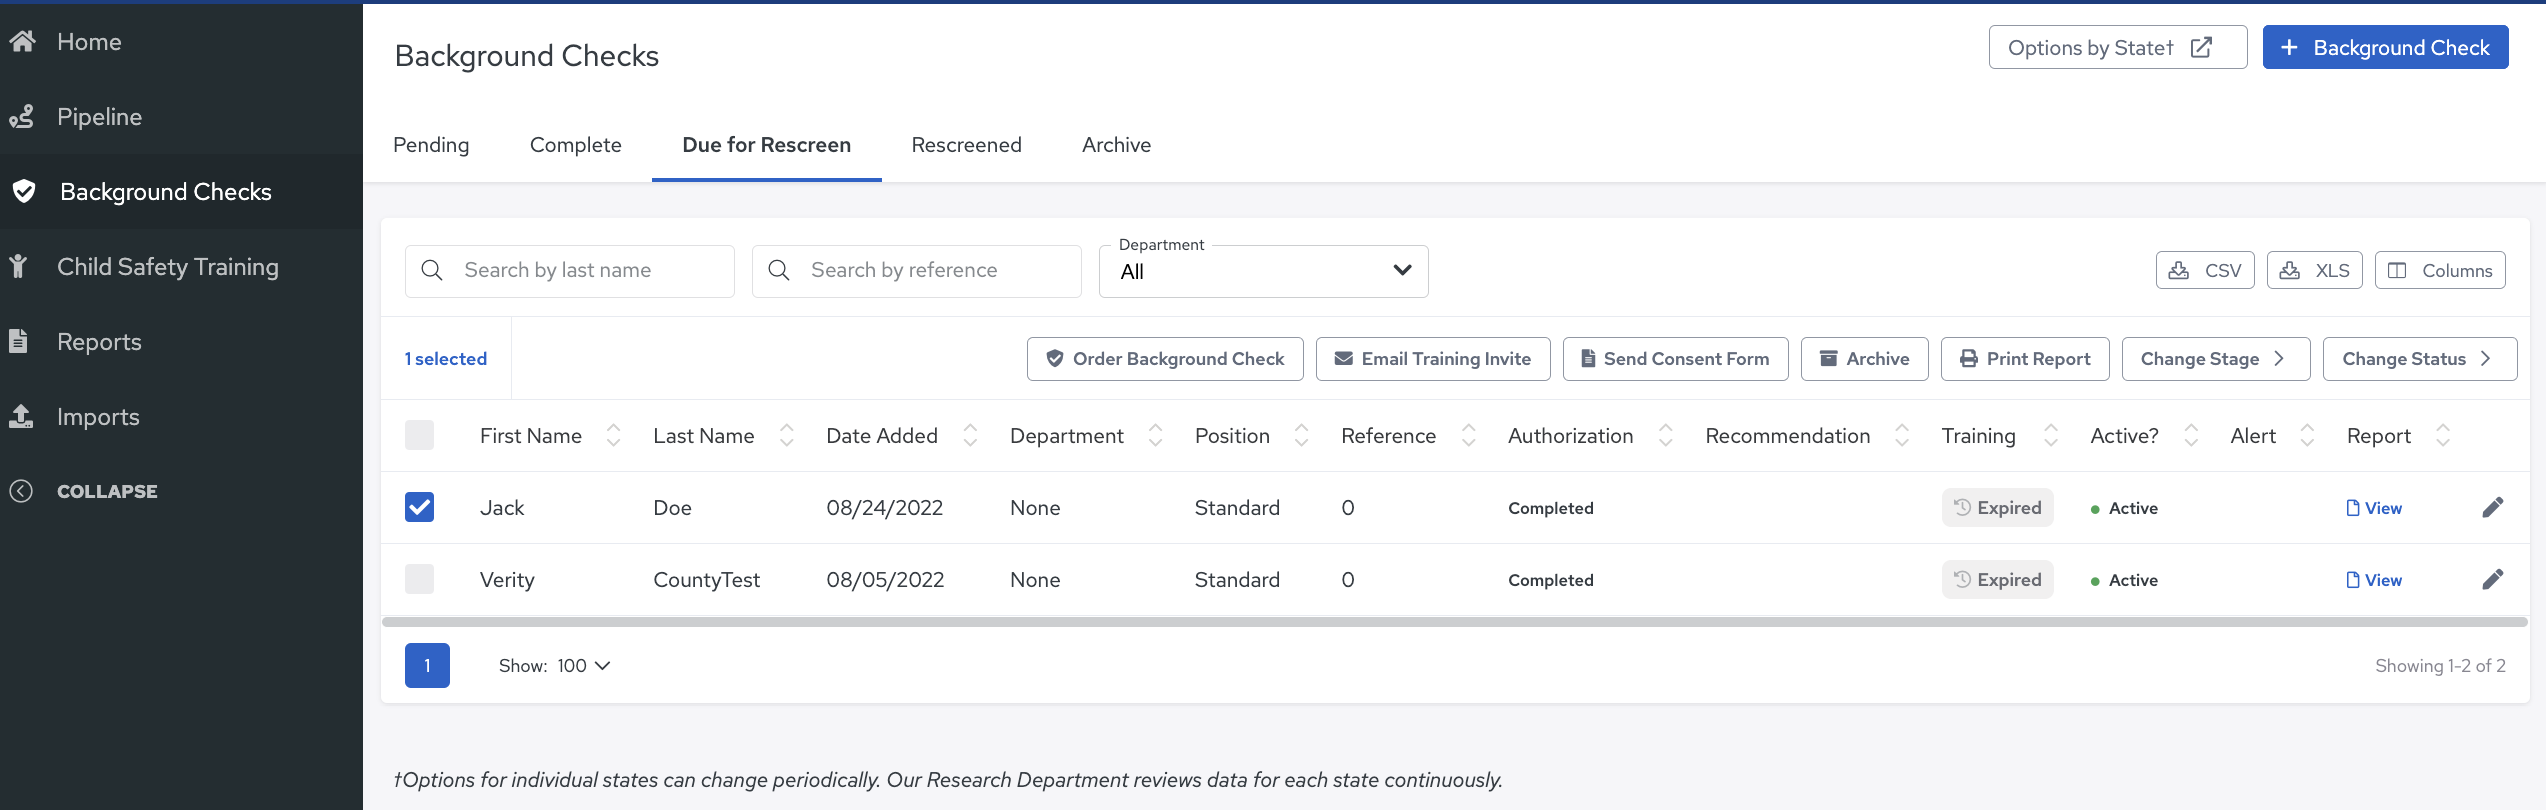The height and width of the screenshot is (810, 2546).
Task: Open the Rescreened tab
Action: click(x=967, y=145)
